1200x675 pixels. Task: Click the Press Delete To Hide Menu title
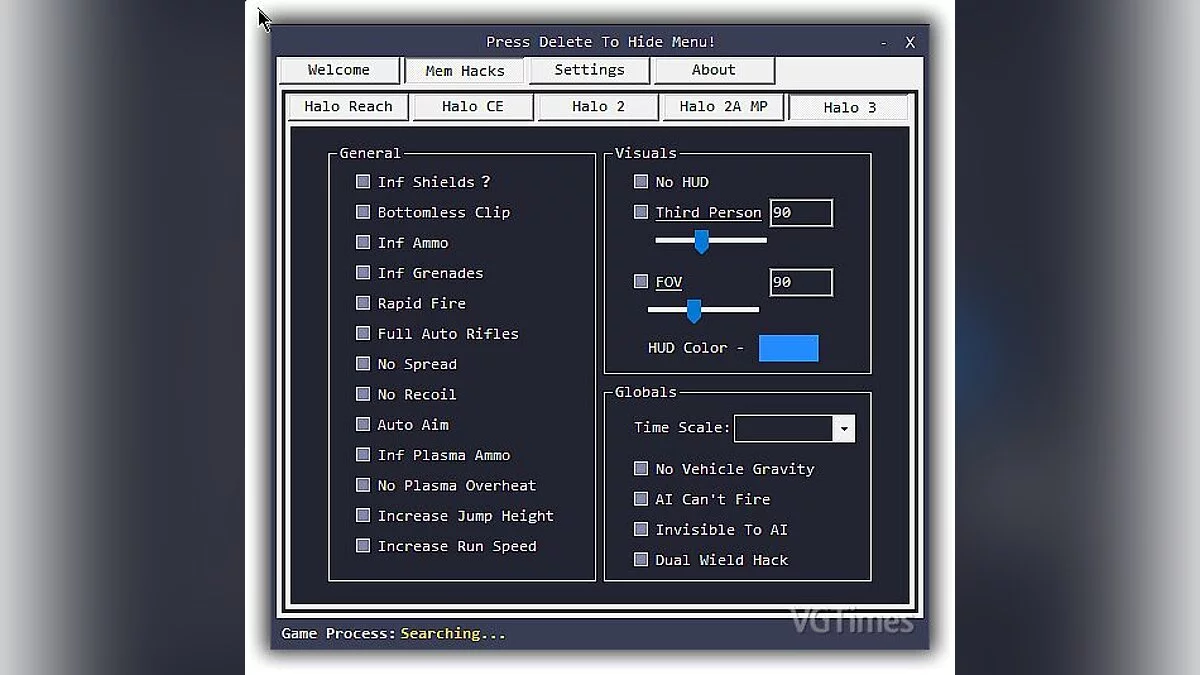(x=600, y=42)
